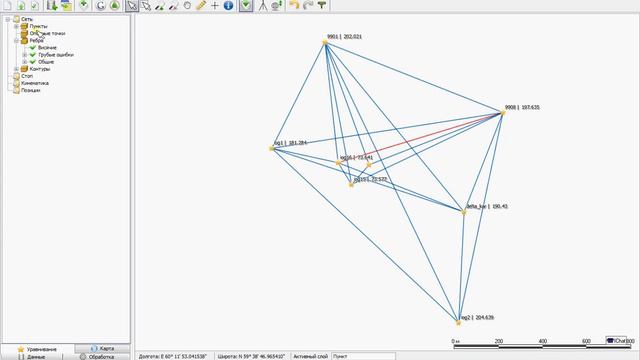Click the blue information icon
Viewport: 640px width, 360px height.
pyautogui.click(x=229, y=5)
